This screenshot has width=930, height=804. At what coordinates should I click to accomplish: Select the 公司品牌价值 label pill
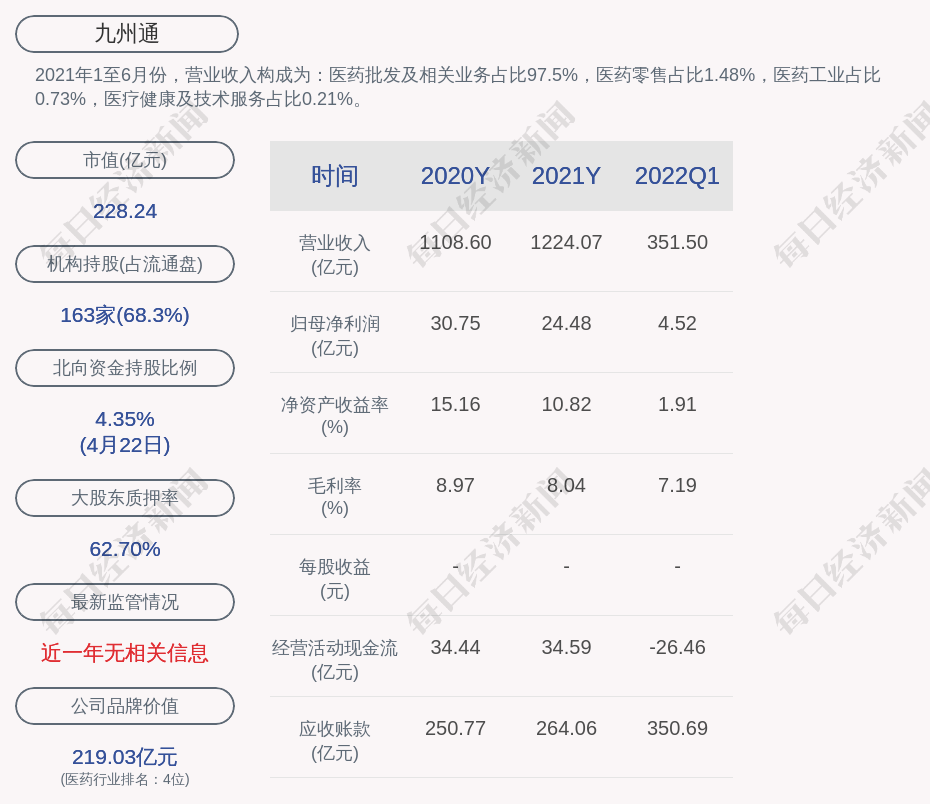click(x=125, y=706)
